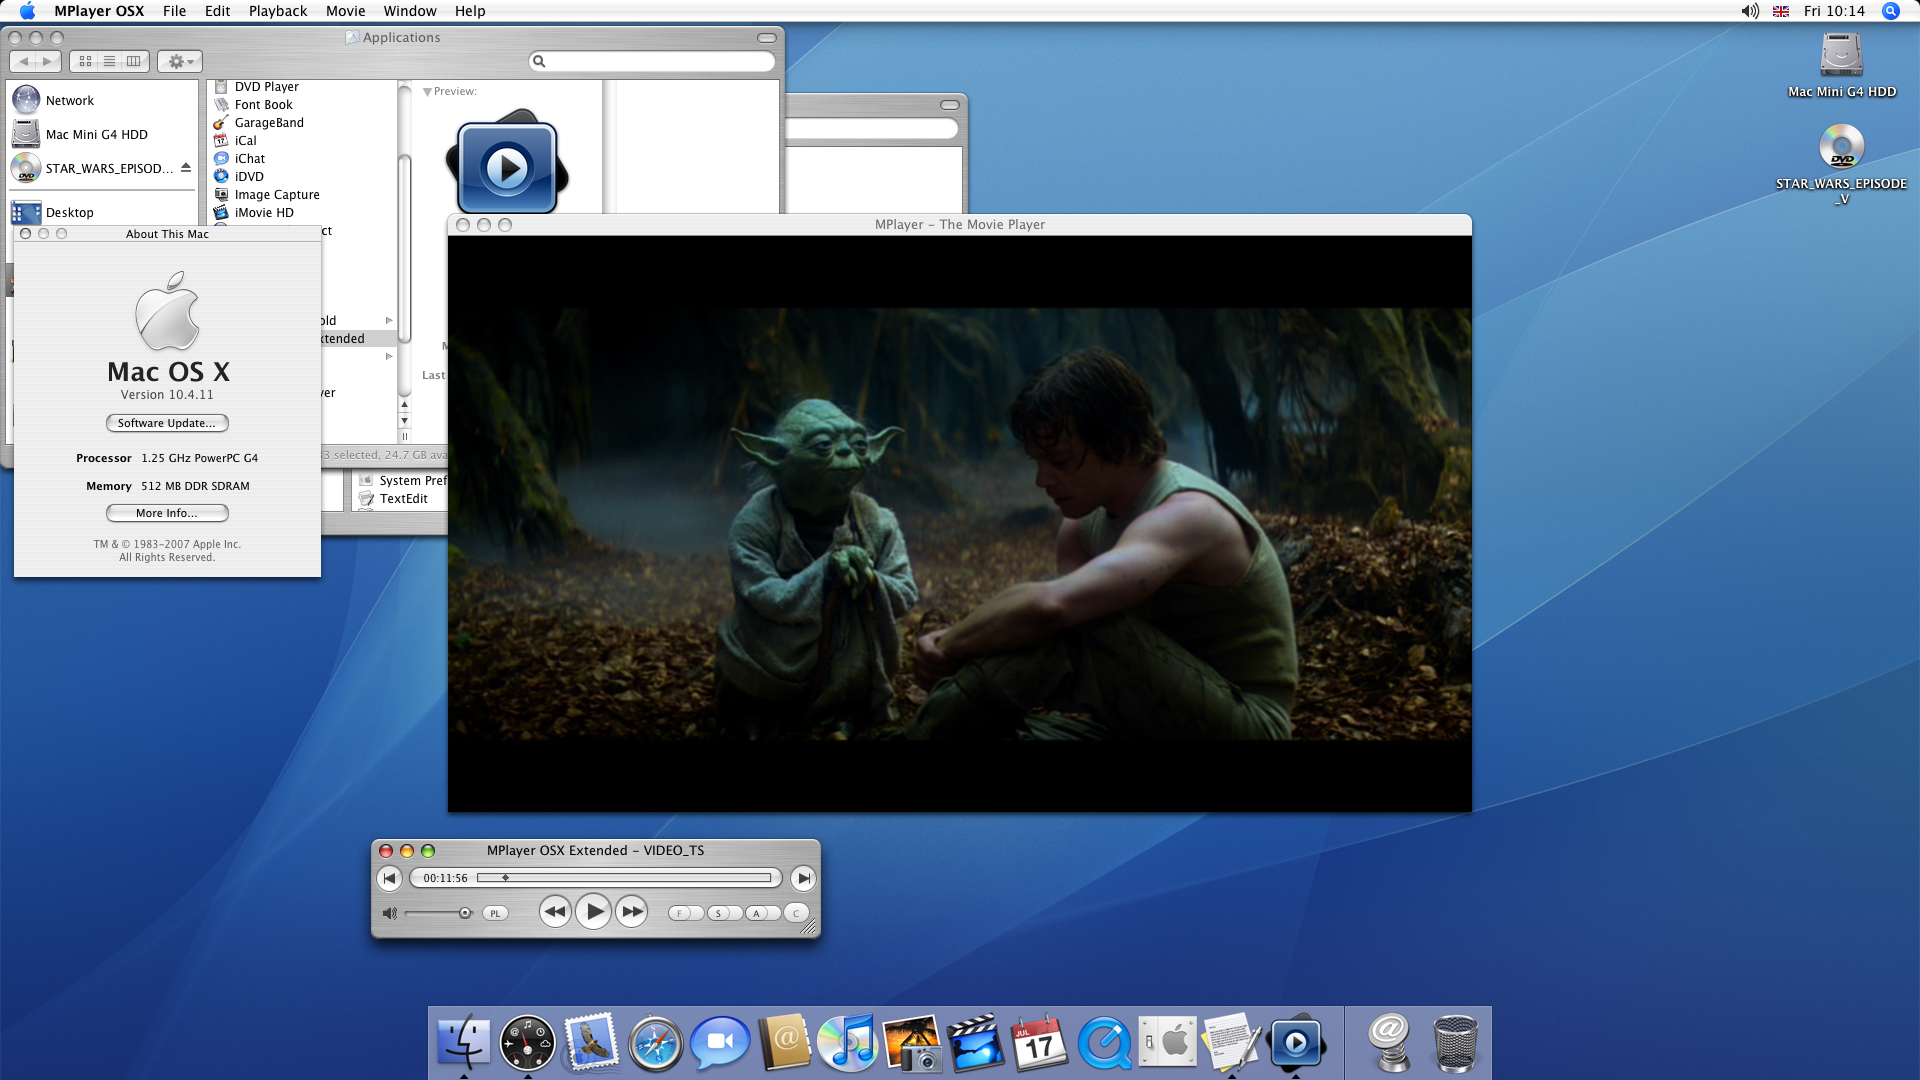The height and width of the screenshot is (1080, 1920).
Task: Skip to previous track in MPlayer controller
Action: click(x=390, y=879)
